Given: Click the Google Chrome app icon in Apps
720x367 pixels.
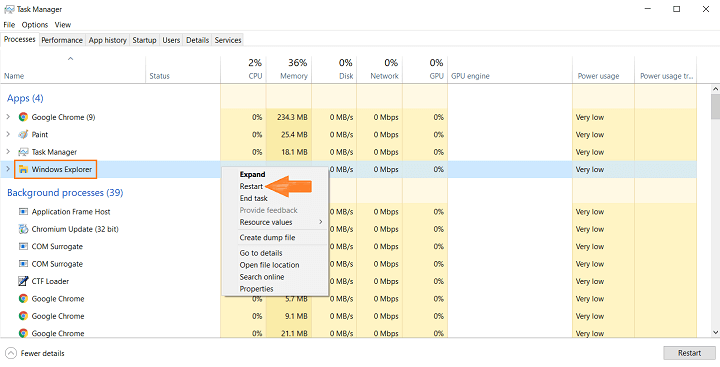Looking at the screenshot, I should tap(23, 117).
